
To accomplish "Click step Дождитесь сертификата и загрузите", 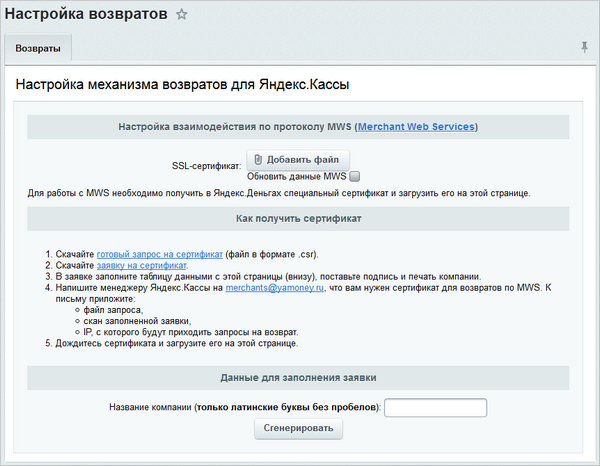I will [x=176, y=344].
